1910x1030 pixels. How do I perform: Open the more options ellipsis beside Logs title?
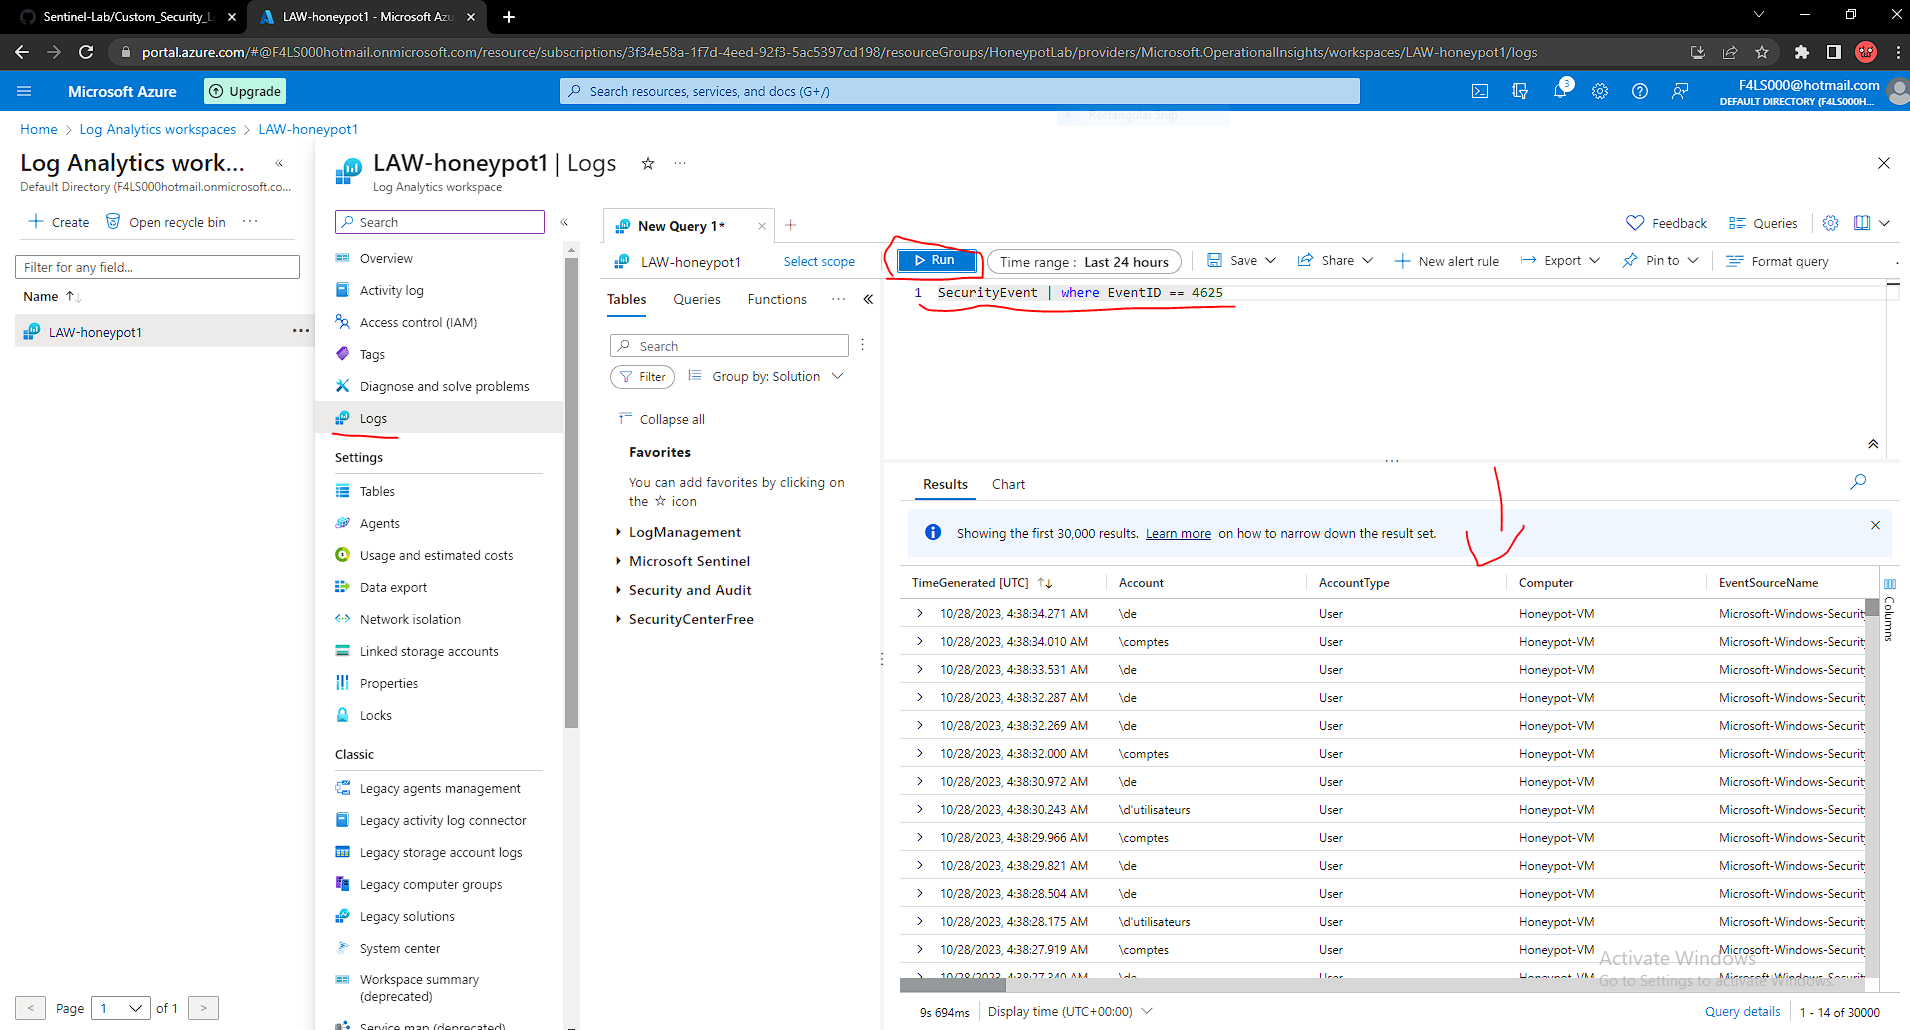coord(680,163)
